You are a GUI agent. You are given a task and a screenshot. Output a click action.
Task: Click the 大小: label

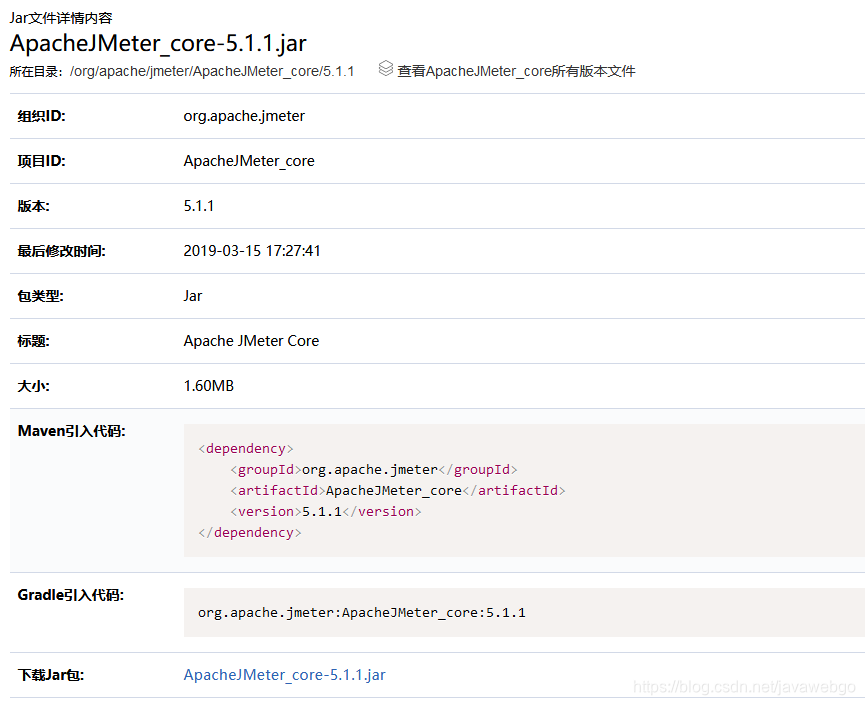click(x=33, y=386)
